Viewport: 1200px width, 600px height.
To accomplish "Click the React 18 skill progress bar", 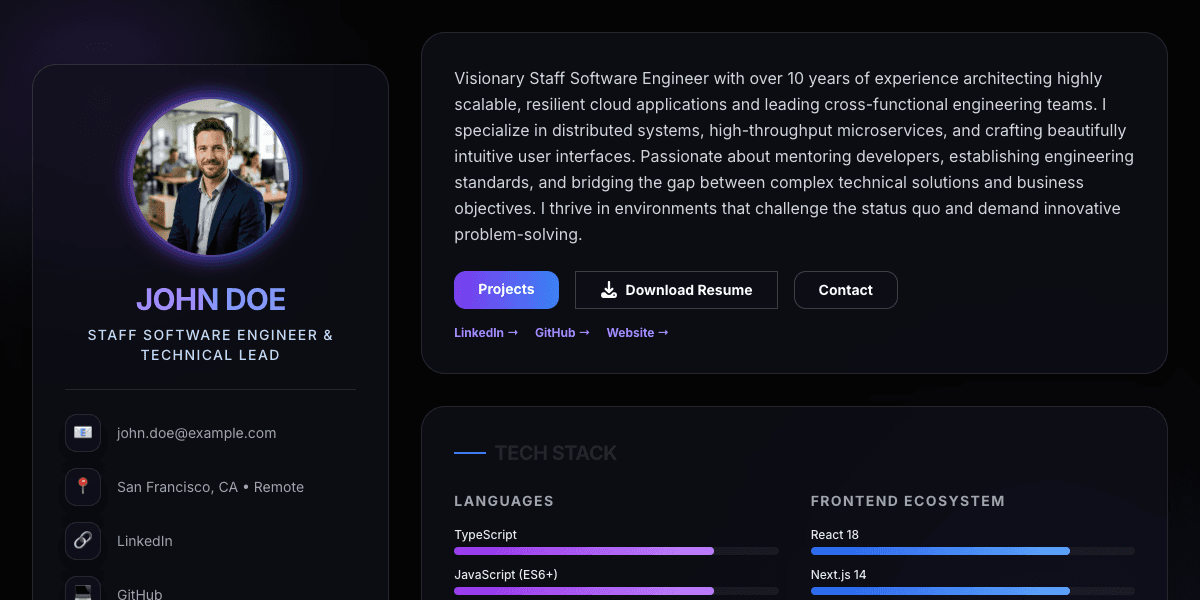I will [x=972, y=551].
